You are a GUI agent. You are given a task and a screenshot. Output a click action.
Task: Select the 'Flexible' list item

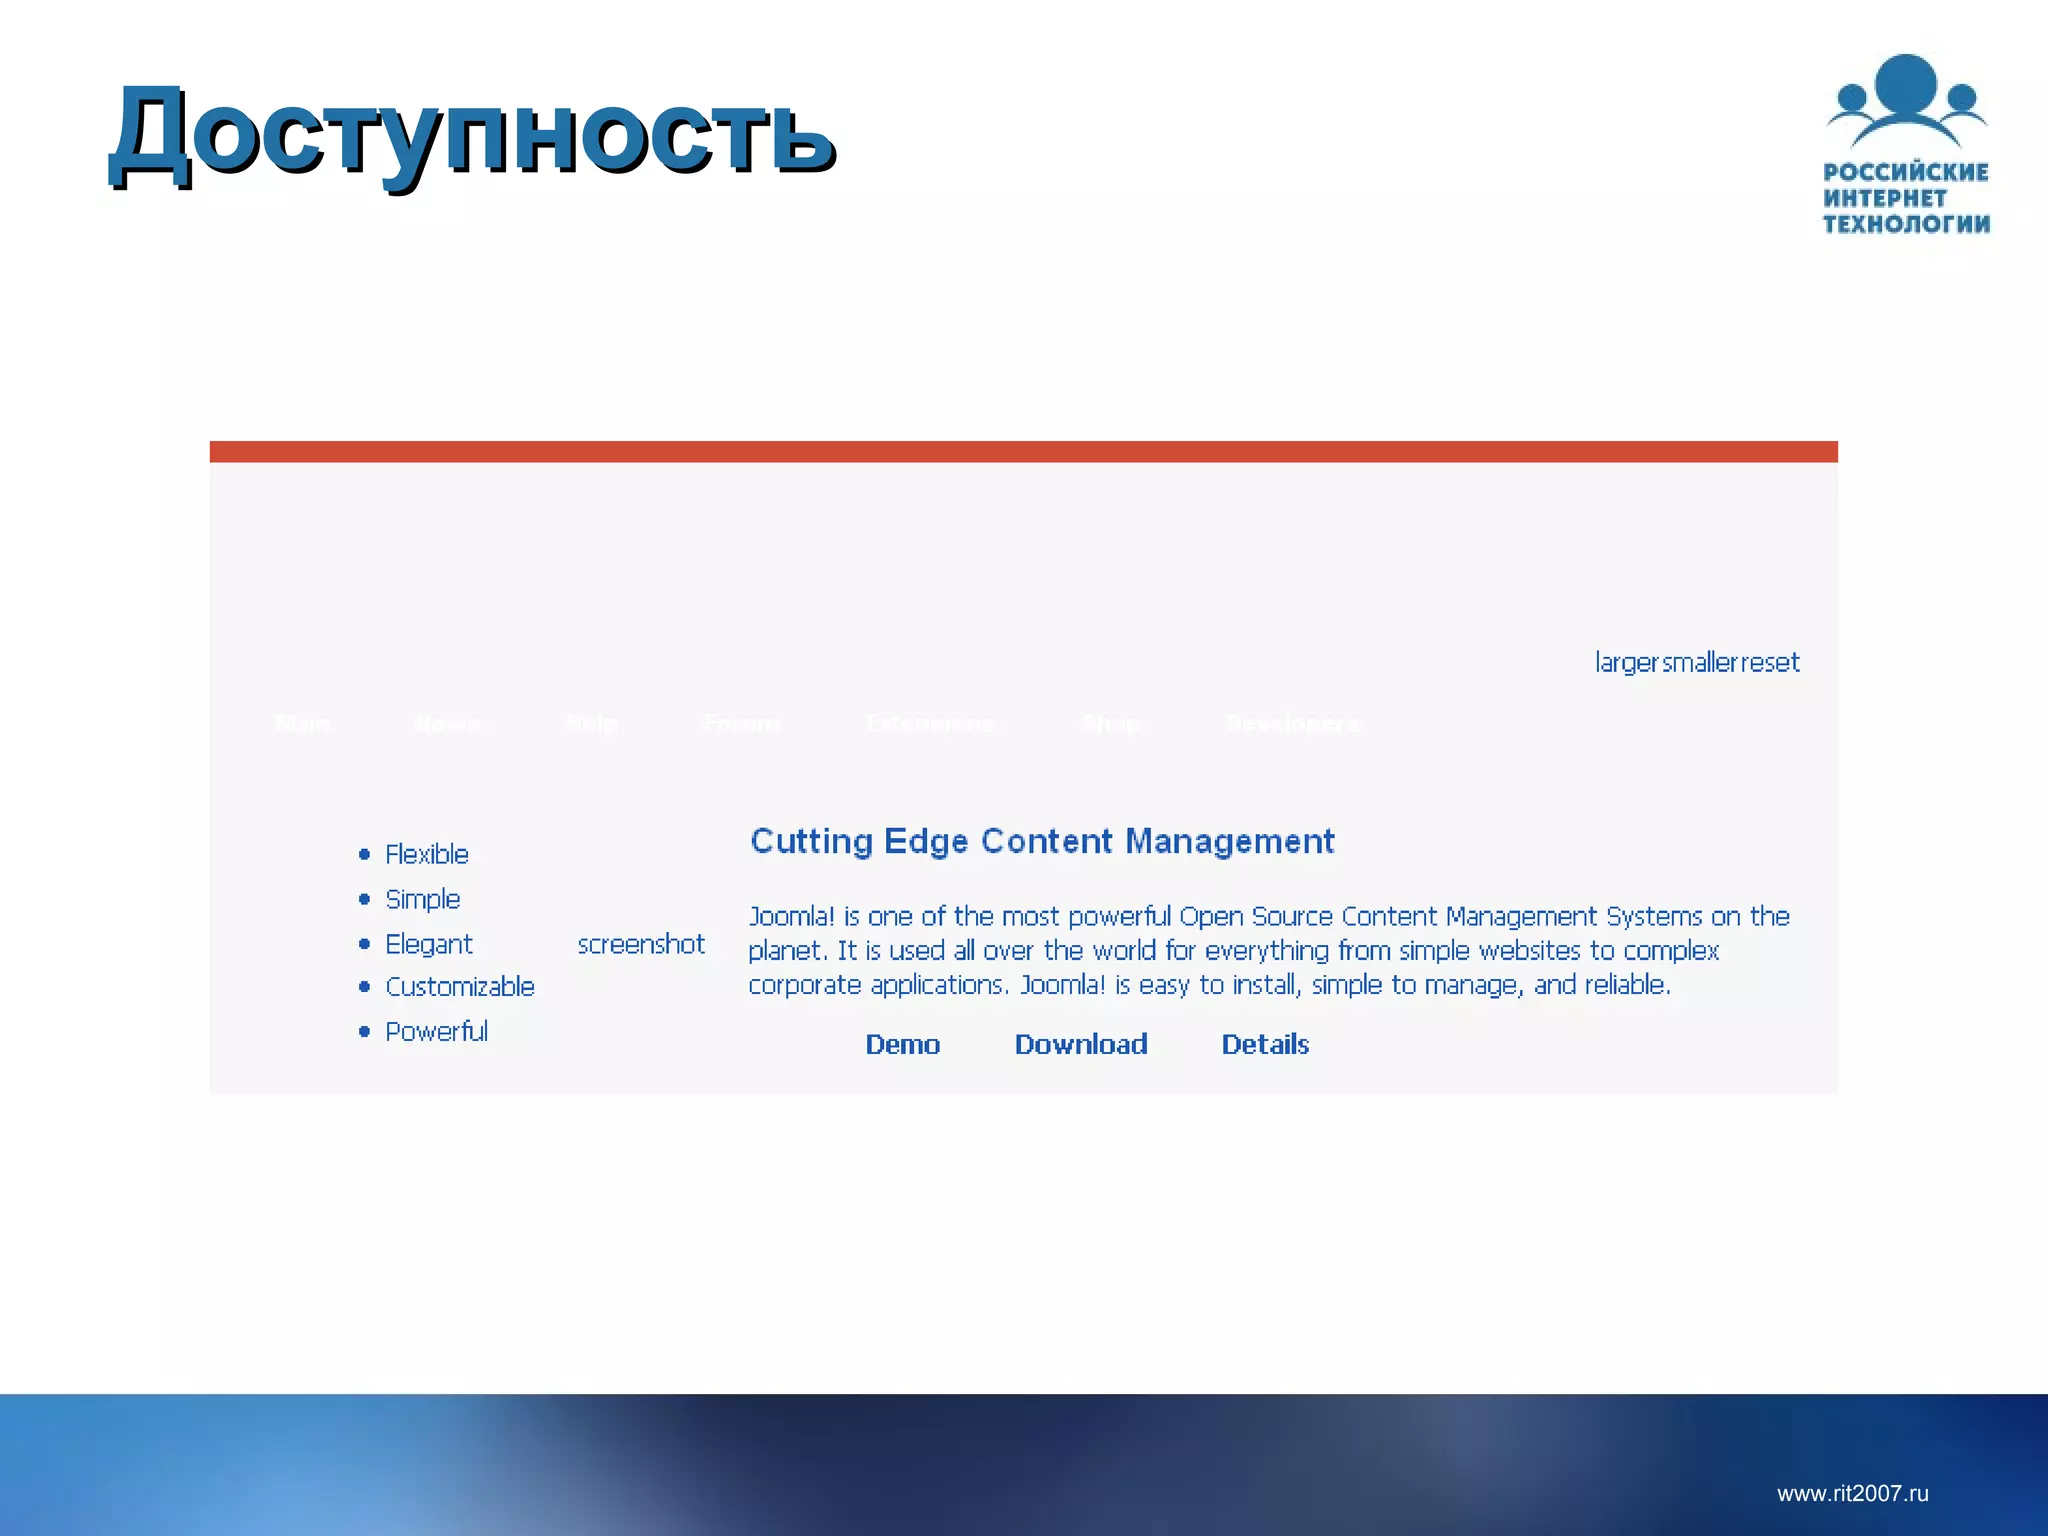pos(427,854)
